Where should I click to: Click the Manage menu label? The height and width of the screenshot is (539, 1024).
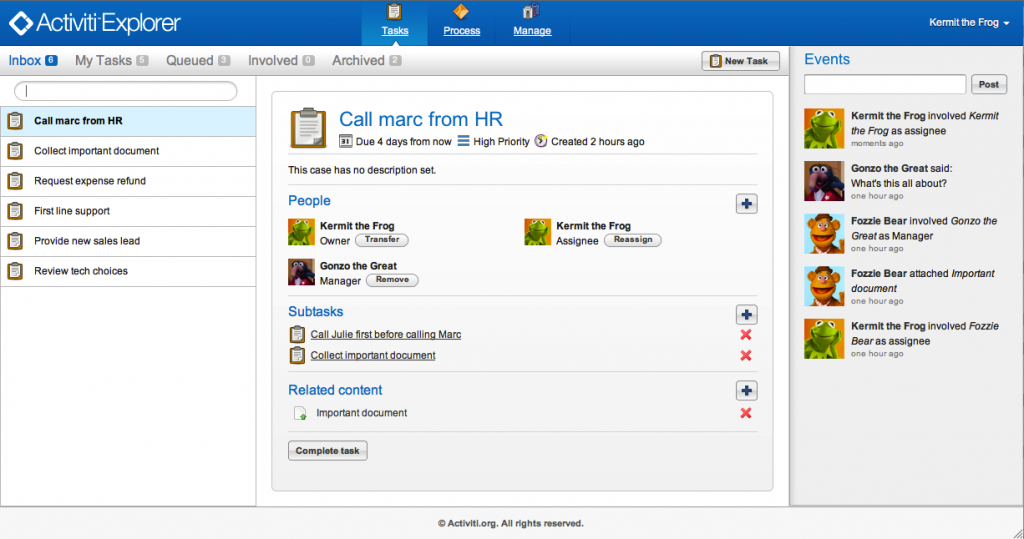pyautogui.click(x=532, y=31)
